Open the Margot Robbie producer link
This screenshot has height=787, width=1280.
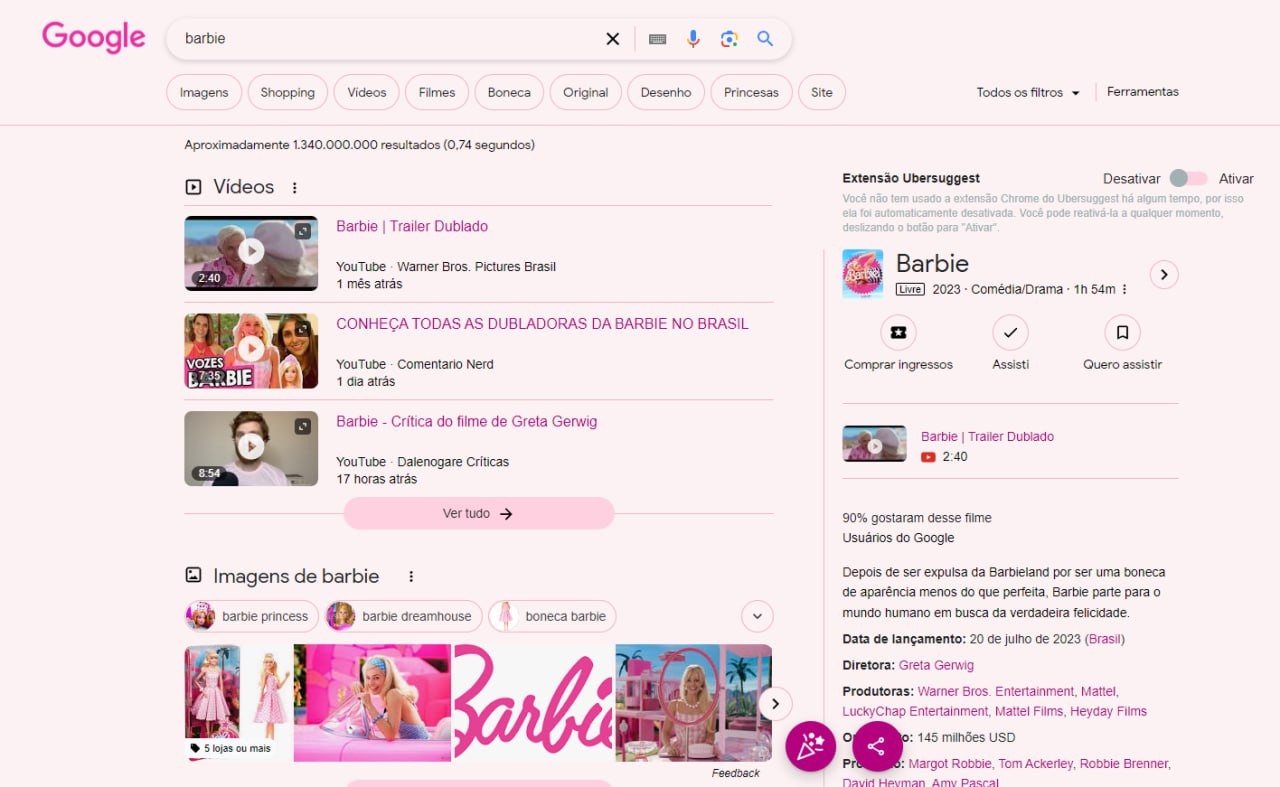(950, 763)
